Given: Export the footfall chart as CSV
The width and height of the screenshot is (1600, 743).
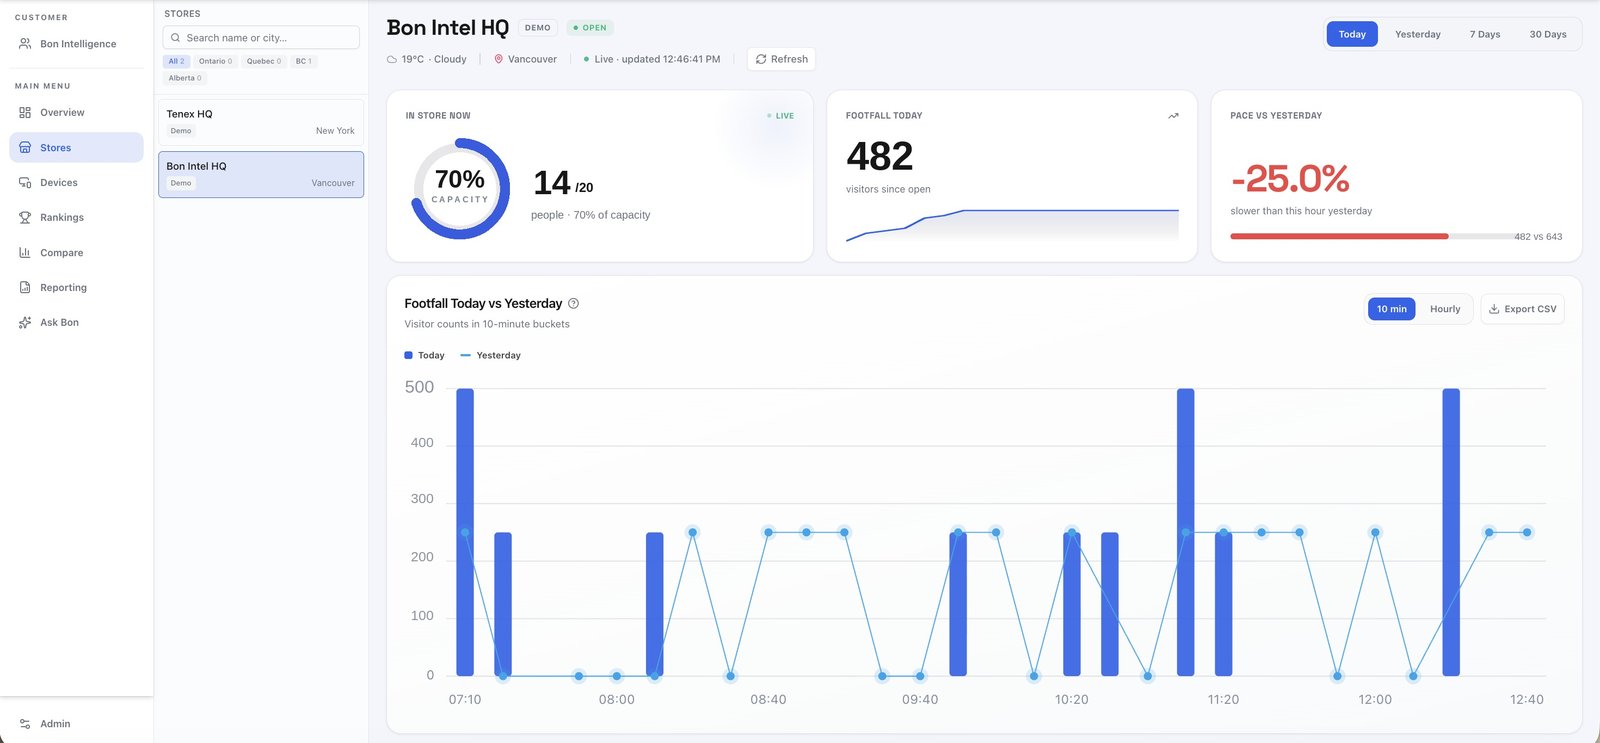Looking at the screenshot, I should (x=1523, y=309).
